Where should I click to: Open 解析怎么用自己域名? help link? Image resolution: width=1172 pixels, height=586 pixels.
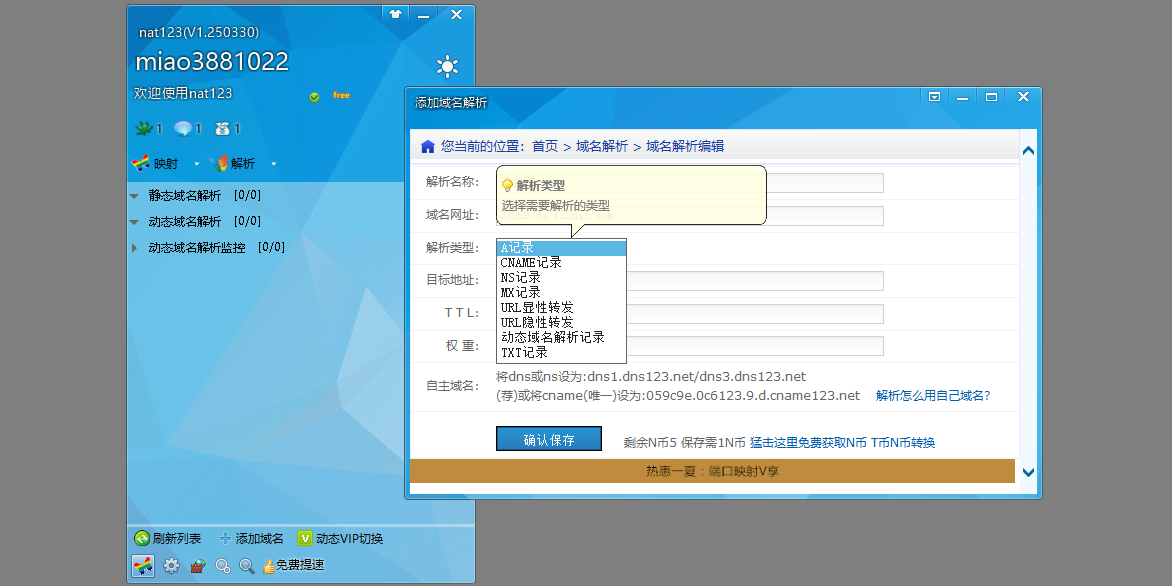tap(934, 395)
